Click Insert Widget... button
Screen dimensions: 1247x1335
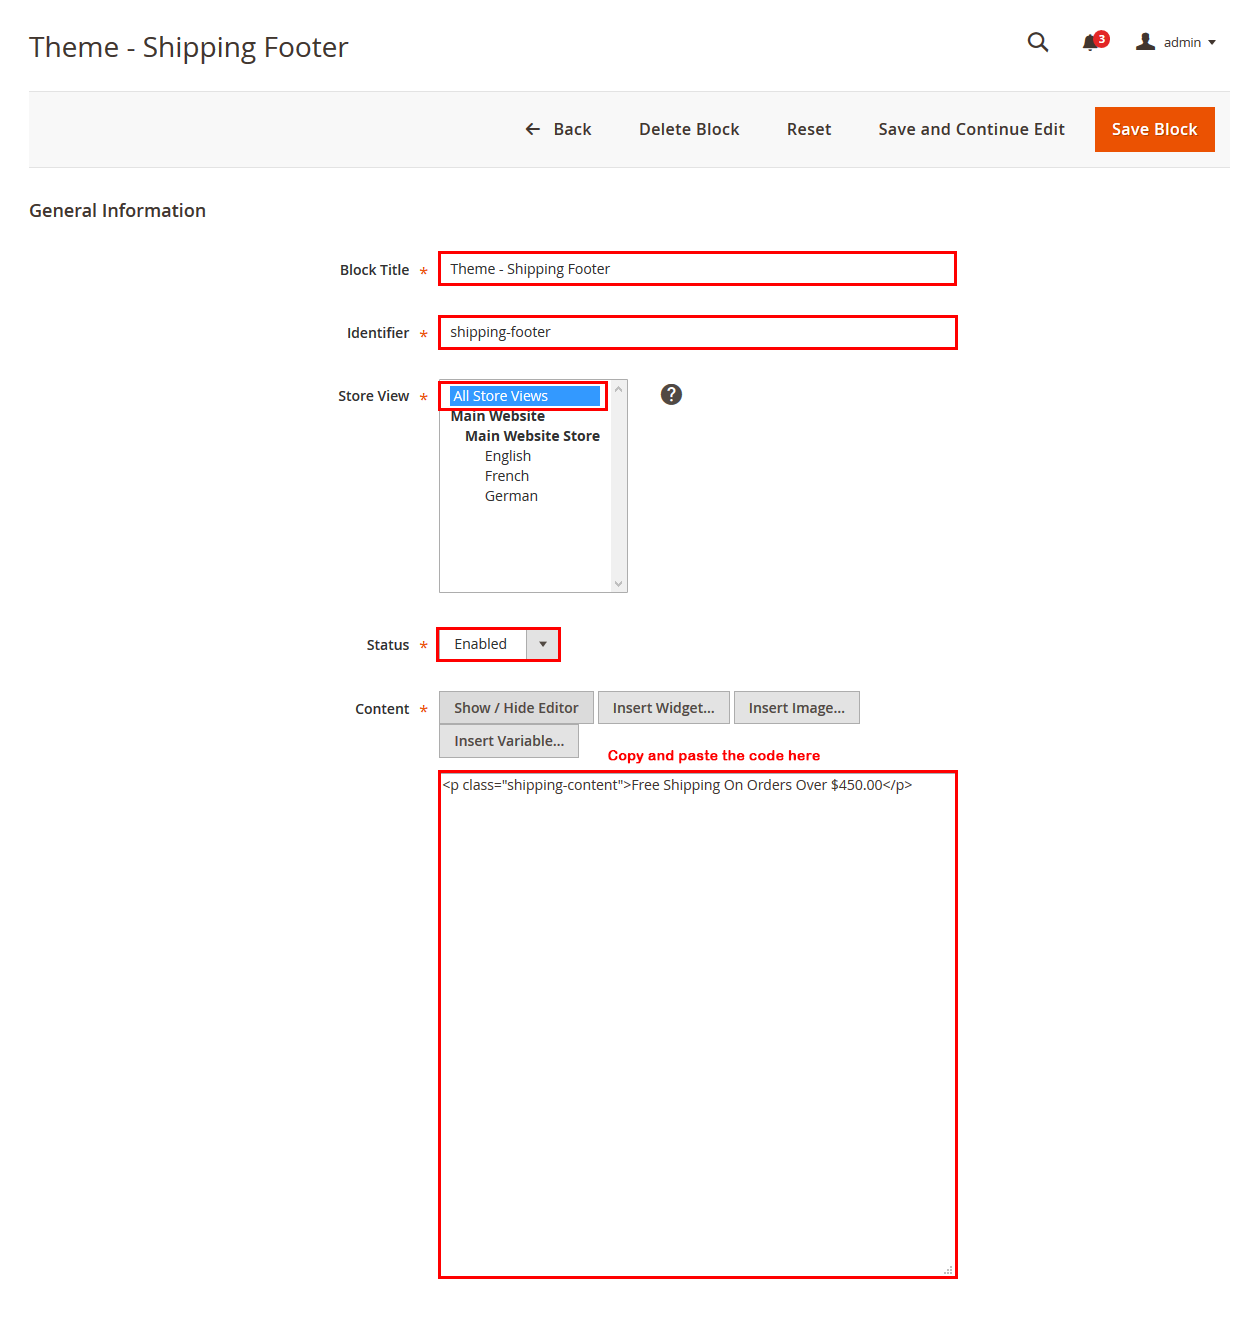(x=664, y=708)
